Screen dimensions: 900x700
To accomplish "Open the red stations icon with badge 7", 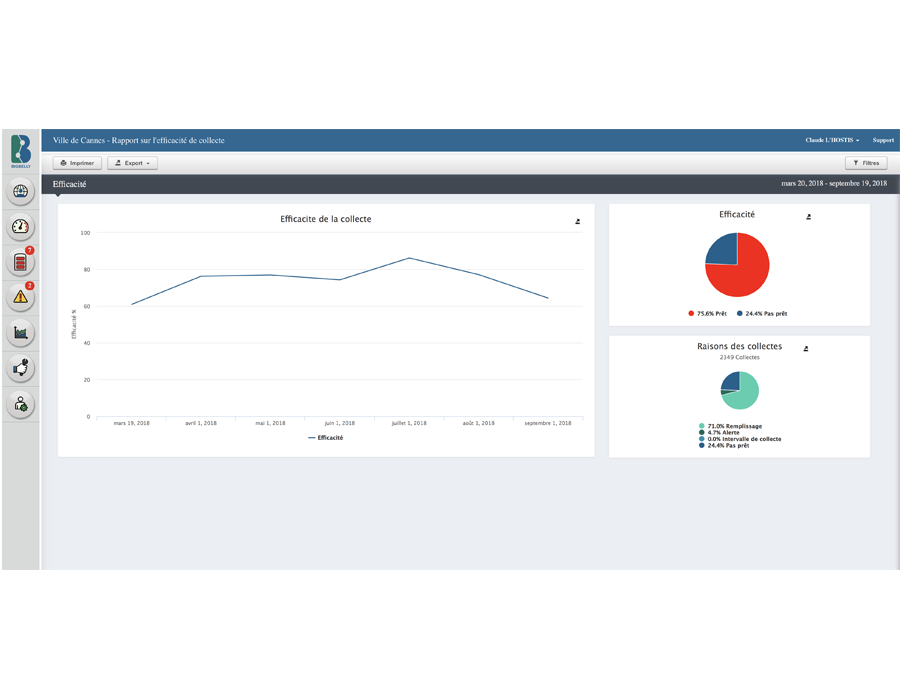I will 20,262.
